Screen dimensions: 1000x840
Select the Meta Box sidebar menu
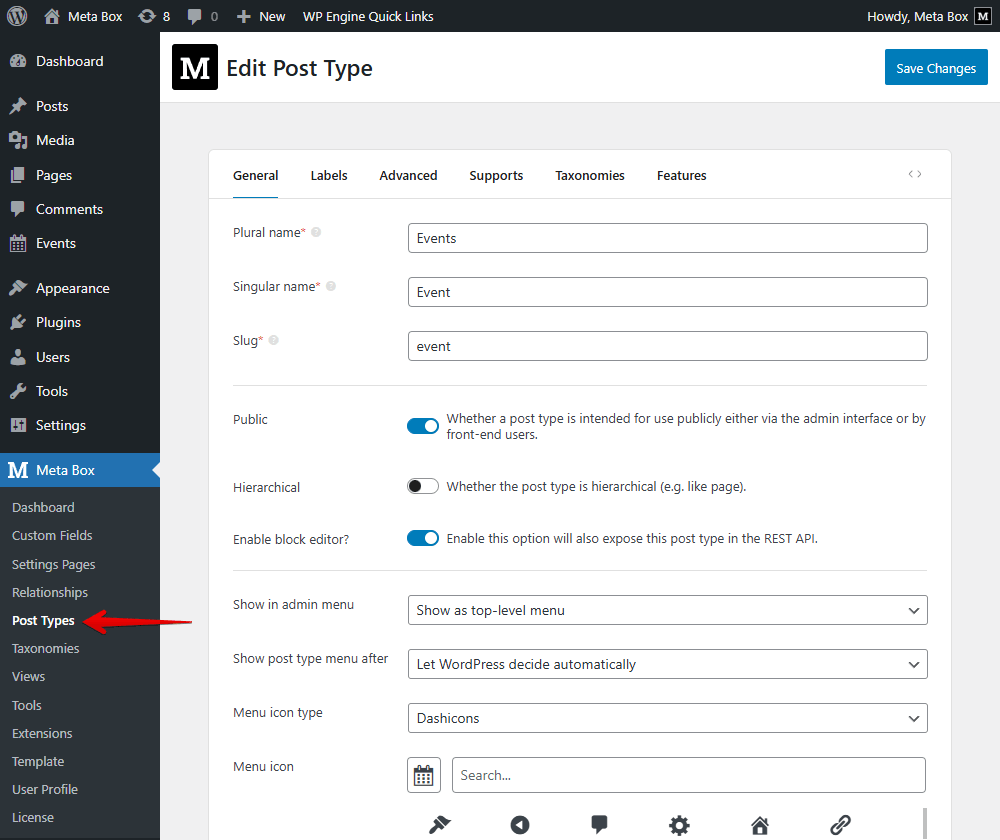(80, 470)
